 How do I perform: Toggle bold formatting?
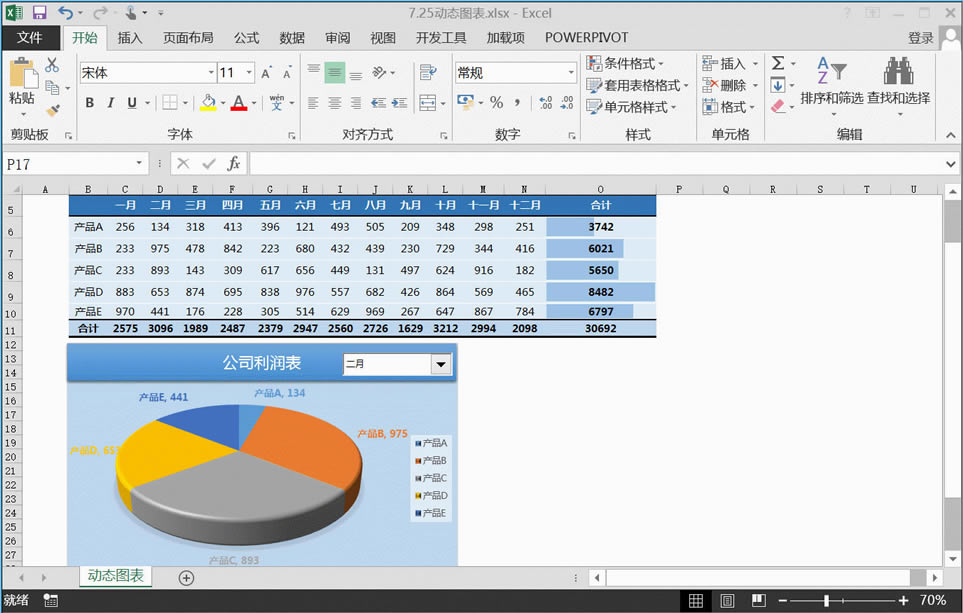[x=88, y=103]
